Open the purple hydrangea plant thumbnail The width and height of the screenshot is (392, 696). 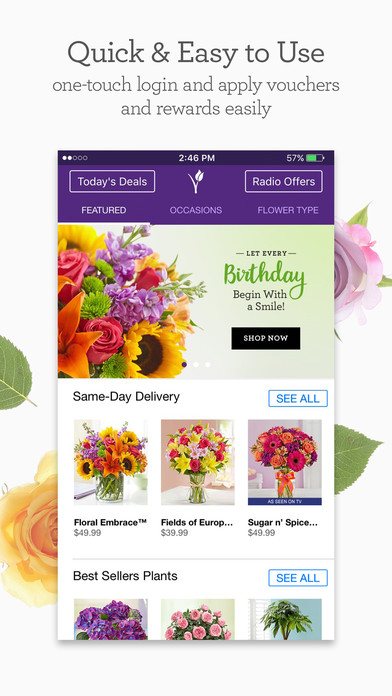tap(111, 619)
